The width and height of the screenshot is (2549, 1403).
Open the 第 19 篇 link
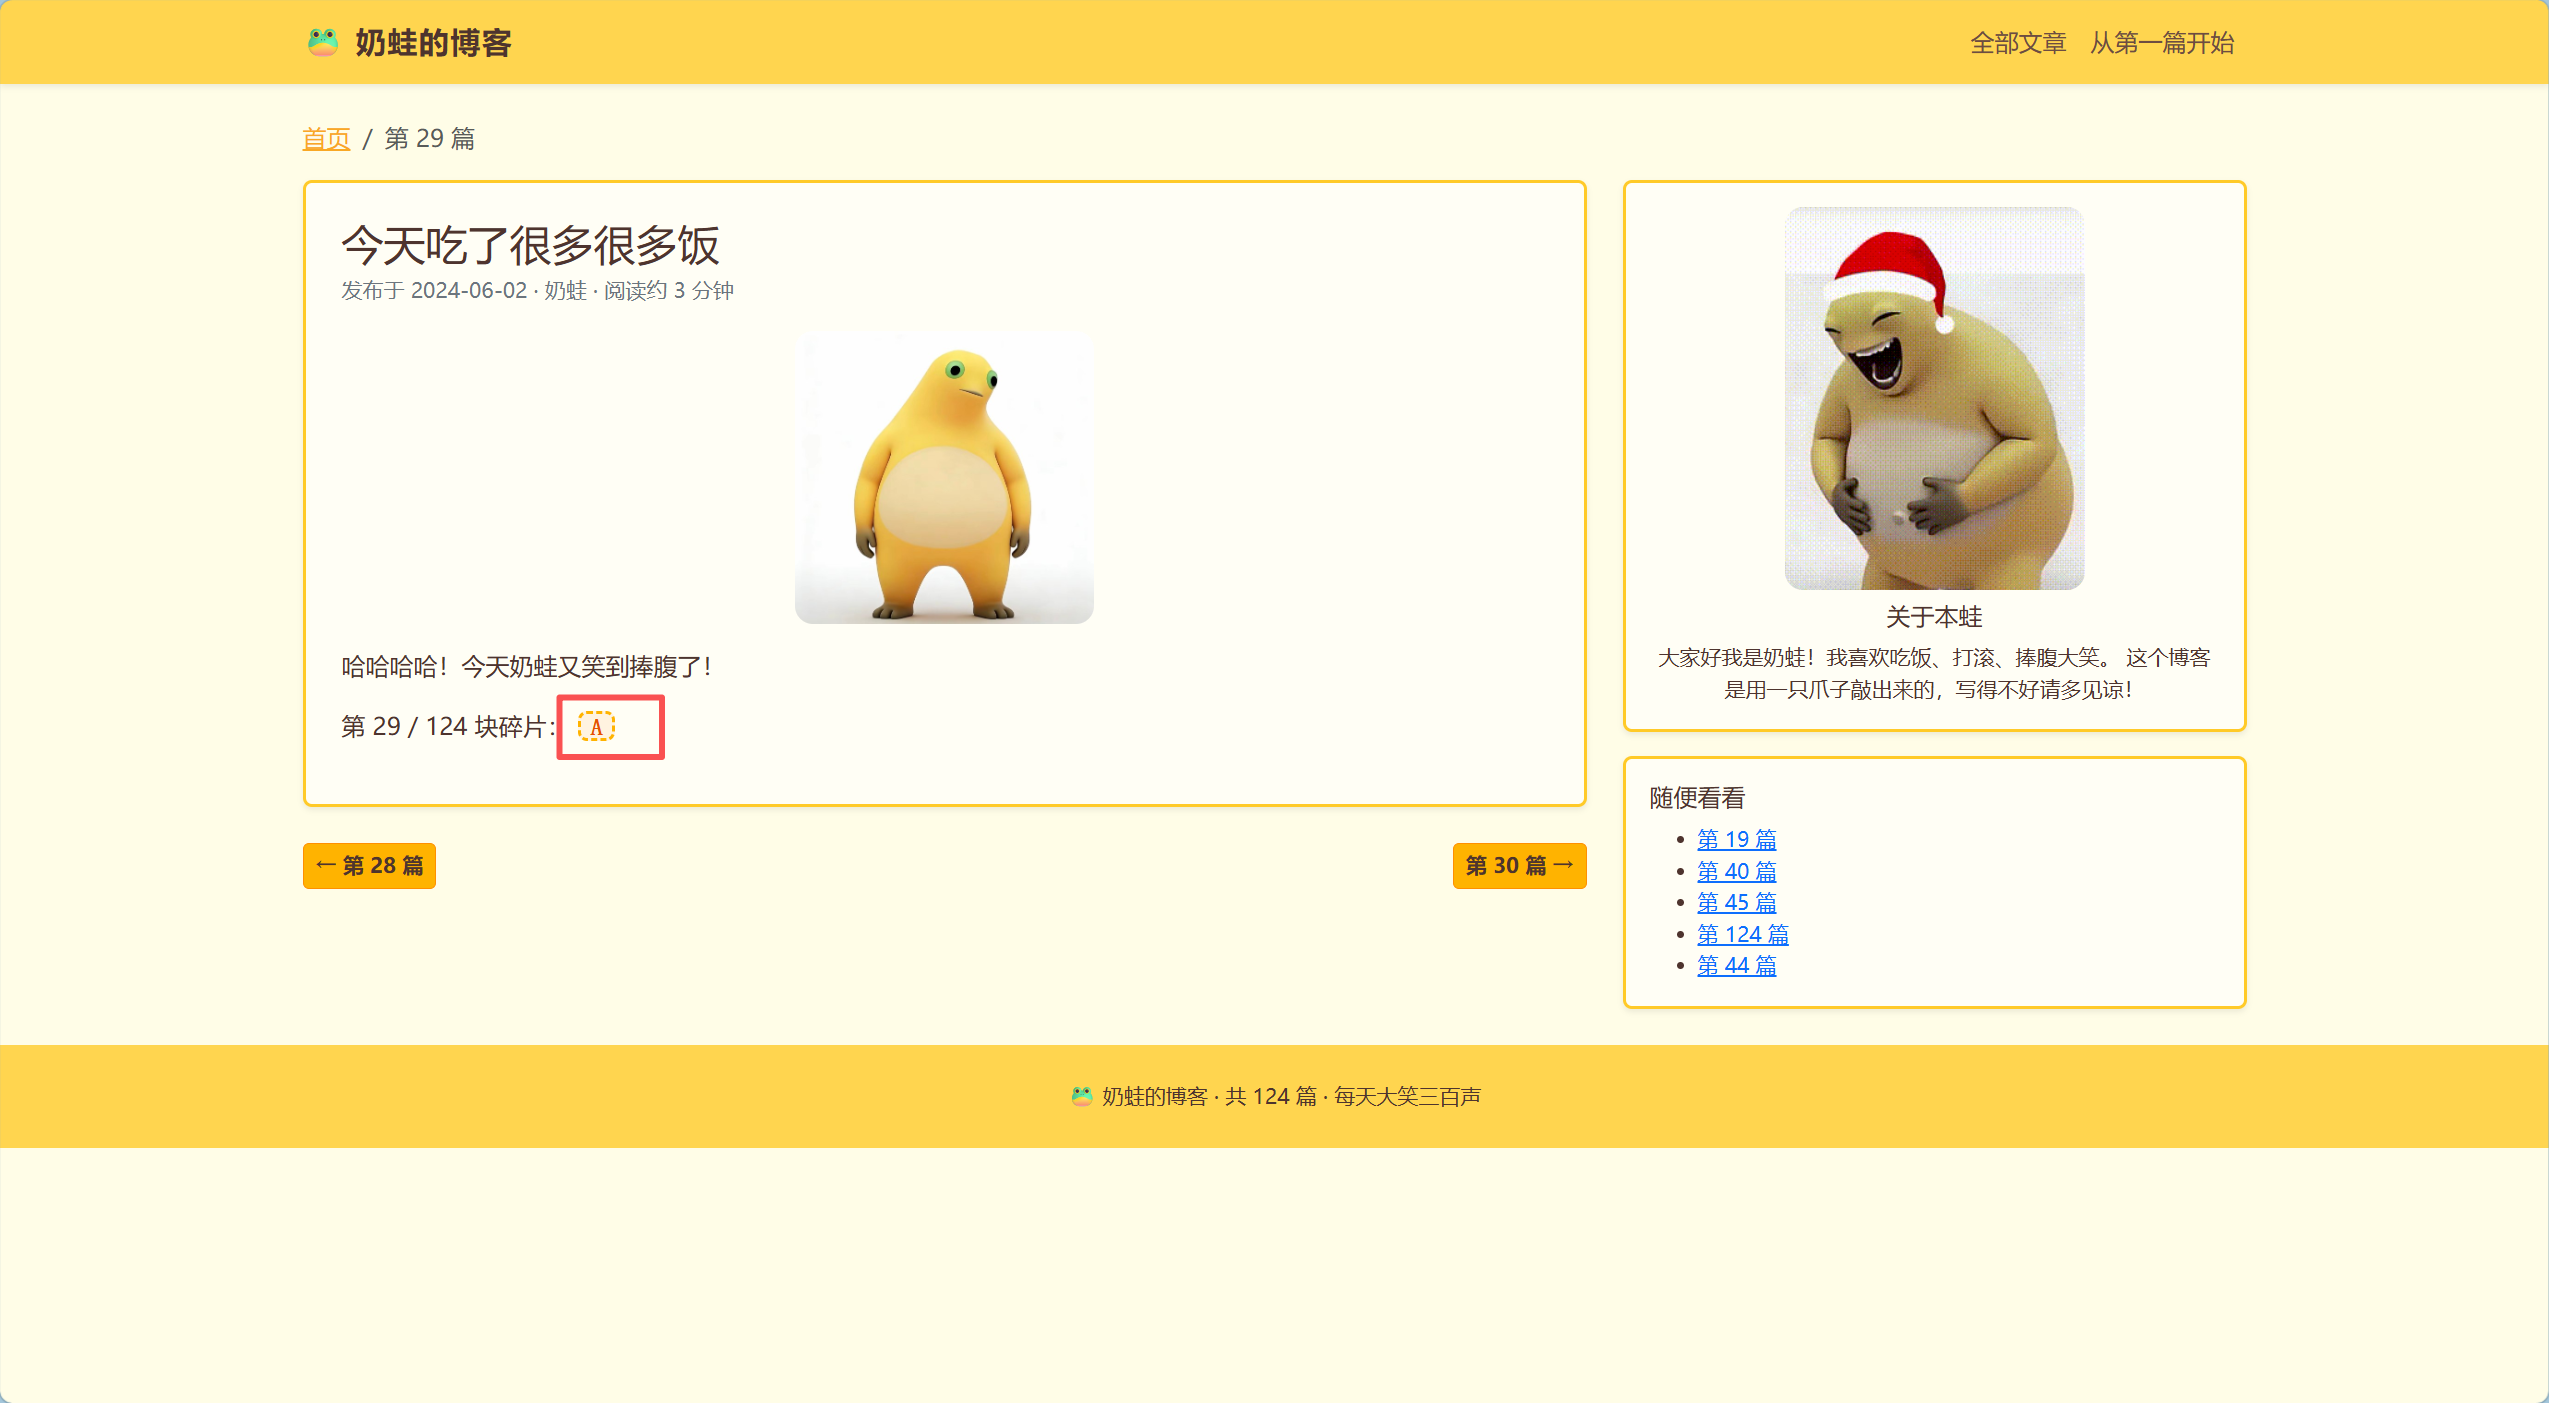tap(1736, 840)
